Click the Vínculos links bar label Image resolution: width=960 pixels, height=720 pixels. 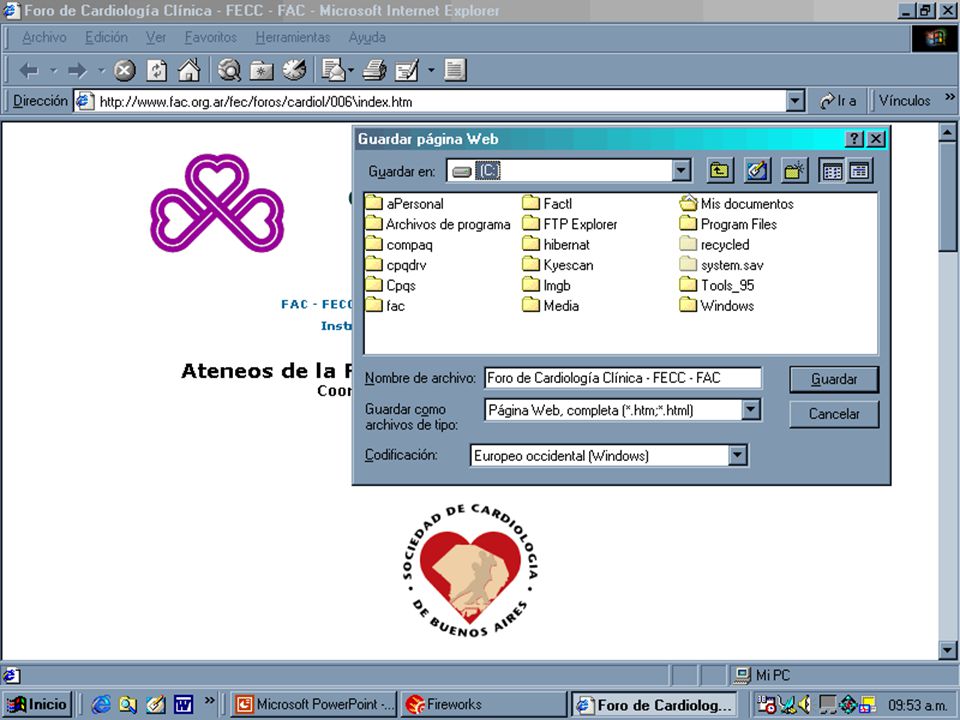(904, 100)
